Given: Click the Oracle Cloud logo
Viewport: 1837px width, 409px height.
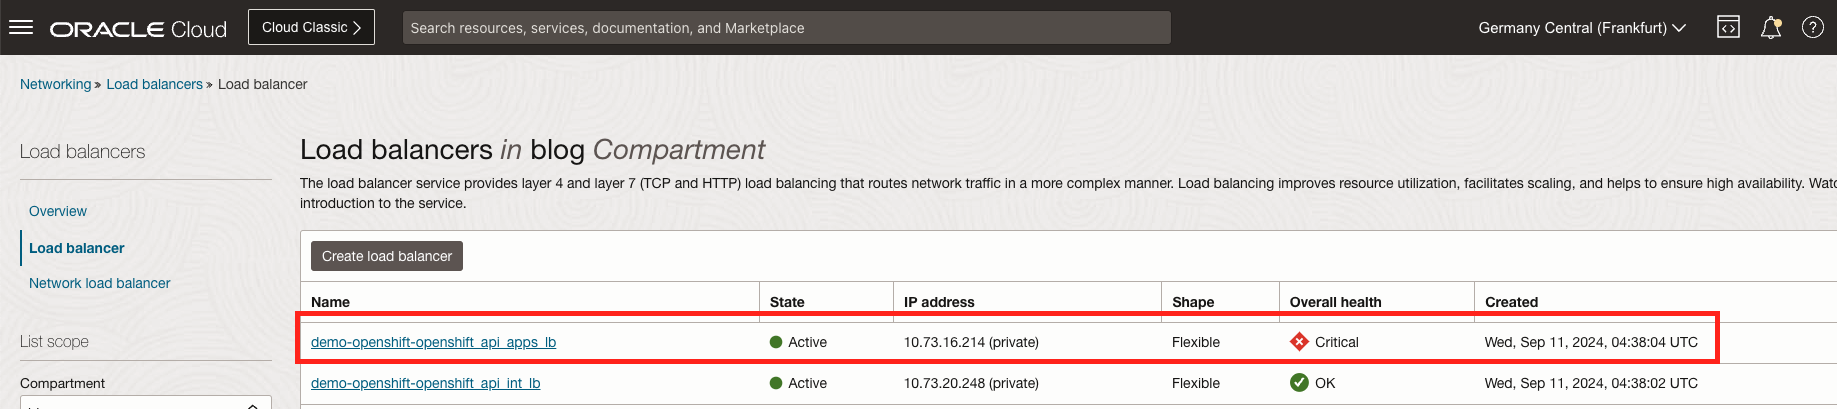Looking at the screenshot, I should [x=138, y=29].
